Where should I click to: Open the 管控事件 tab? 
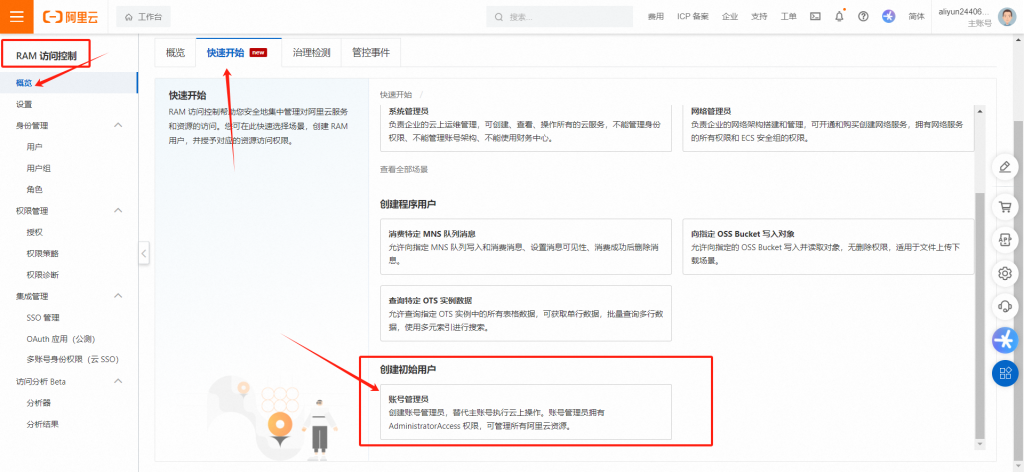(370, 53)
